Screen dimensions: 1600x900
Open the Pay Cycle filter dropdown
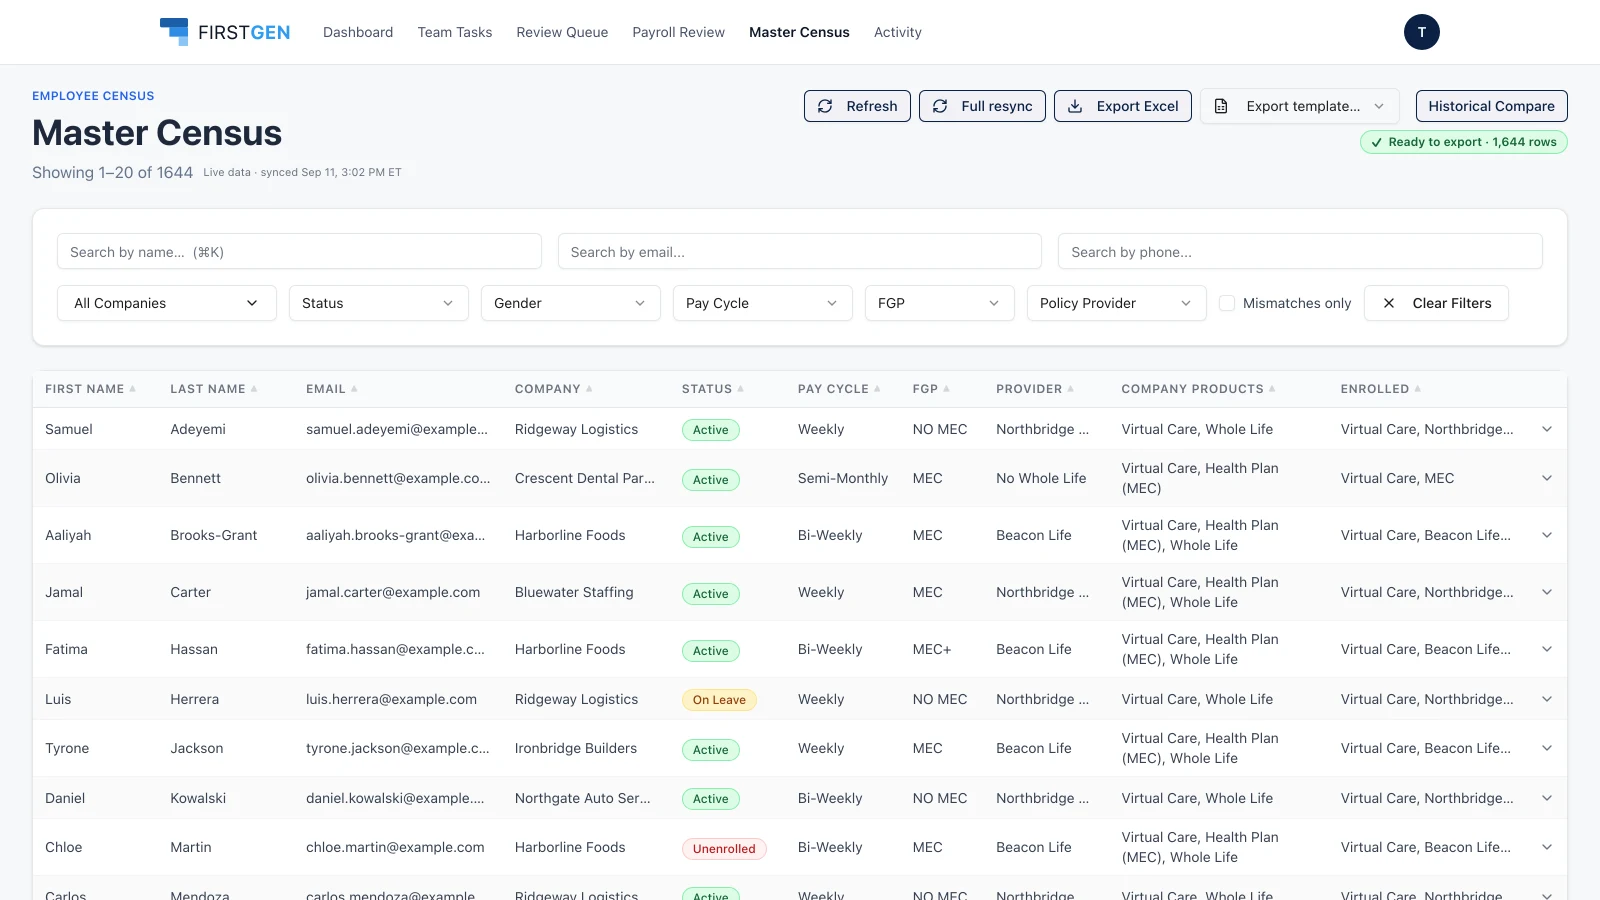tap(763, 303)
